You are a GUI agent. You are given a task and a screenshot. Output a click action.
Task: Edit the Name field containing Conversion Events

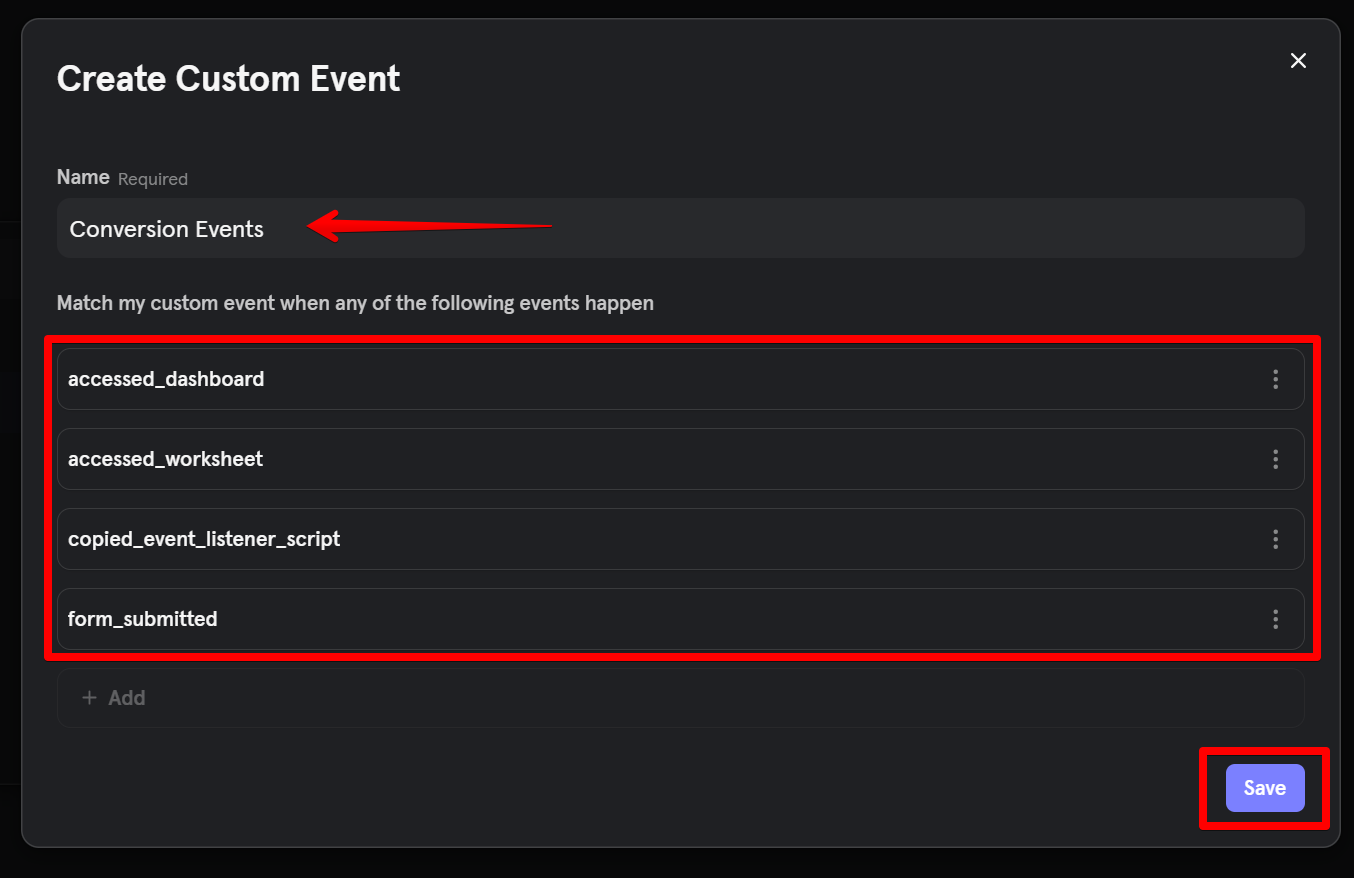(x=400, y=228)
